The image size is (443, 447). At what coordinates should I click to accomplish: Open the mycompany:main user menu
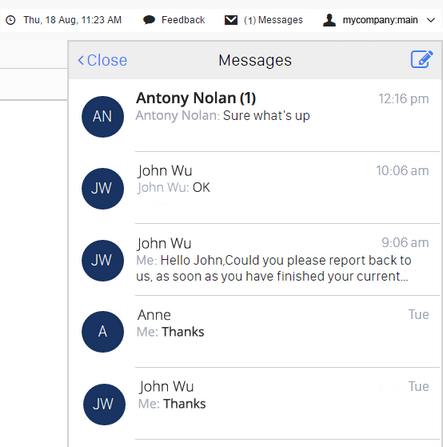pyautogui.click(x=379, y=20)
